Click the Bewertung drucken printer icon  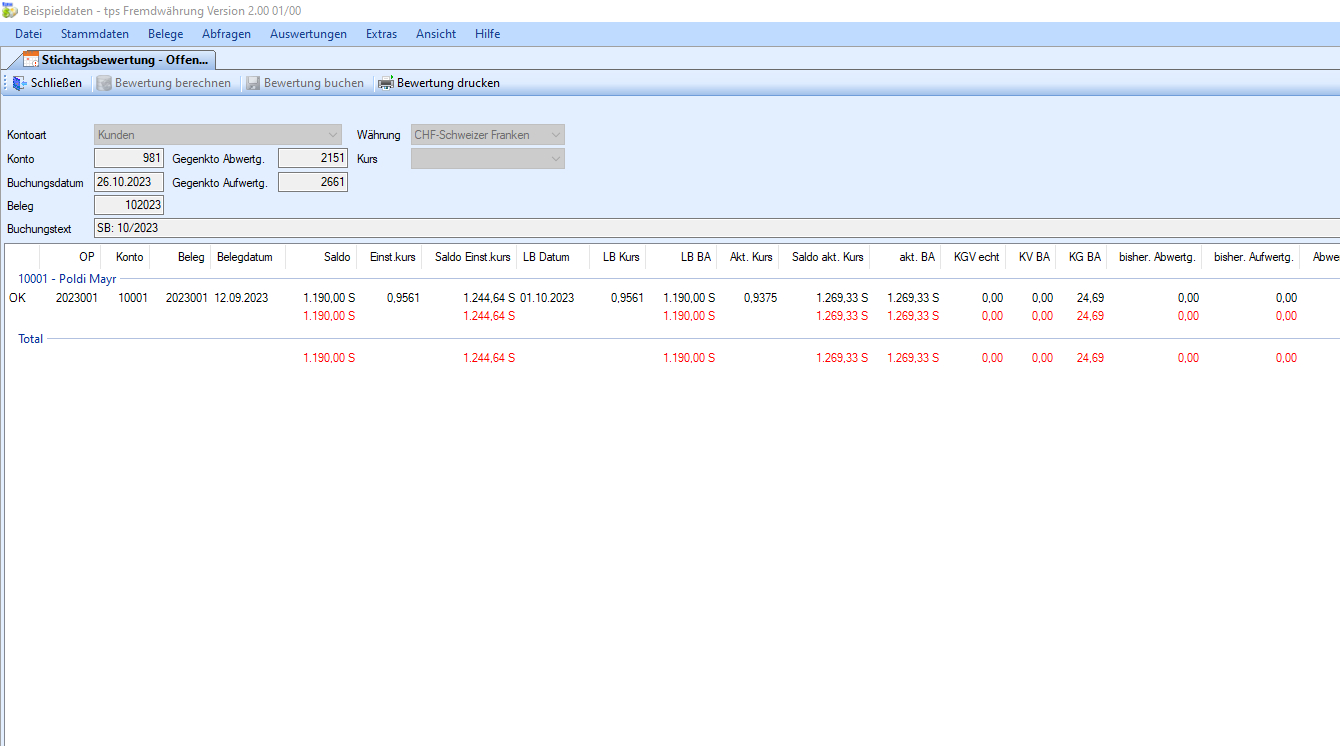pyautogui.click(x=385, y=83)
